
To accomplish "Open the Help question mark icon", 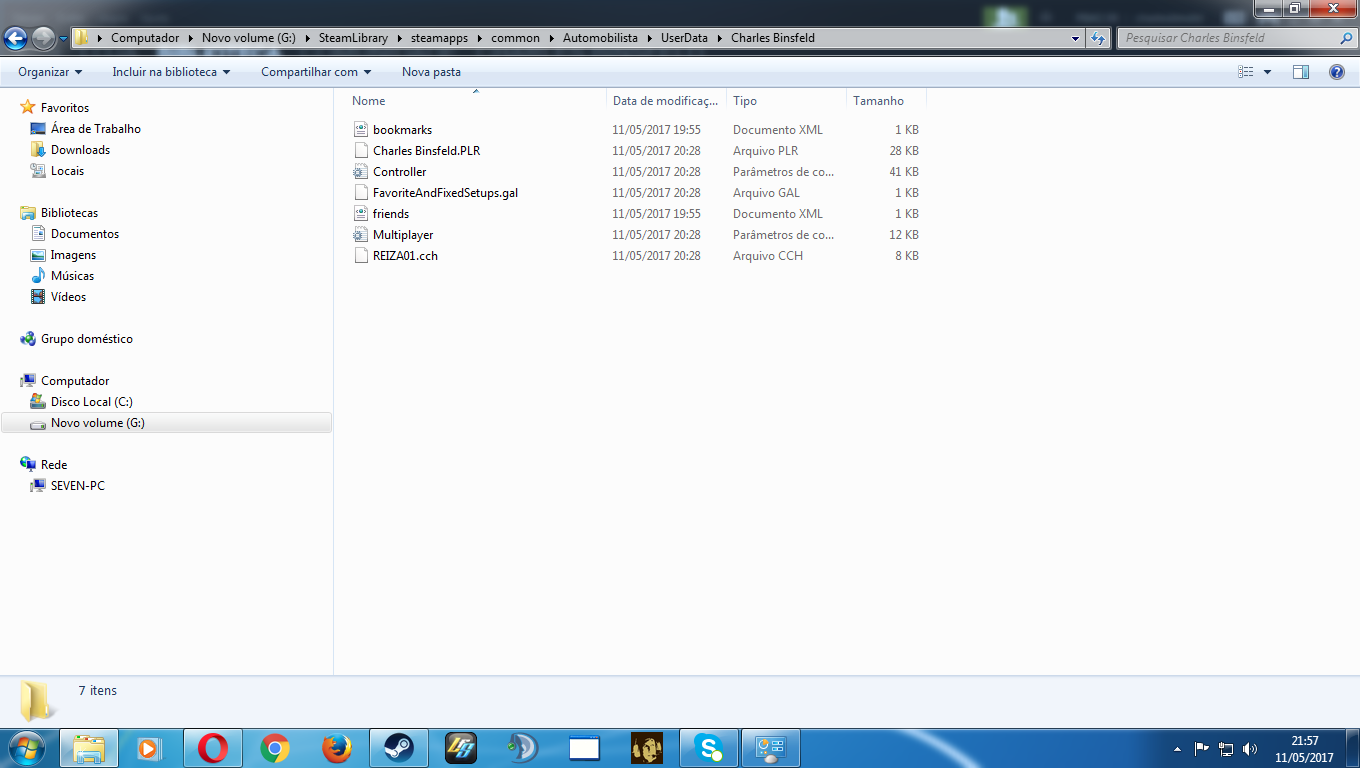I will (x=1337, y=72).
